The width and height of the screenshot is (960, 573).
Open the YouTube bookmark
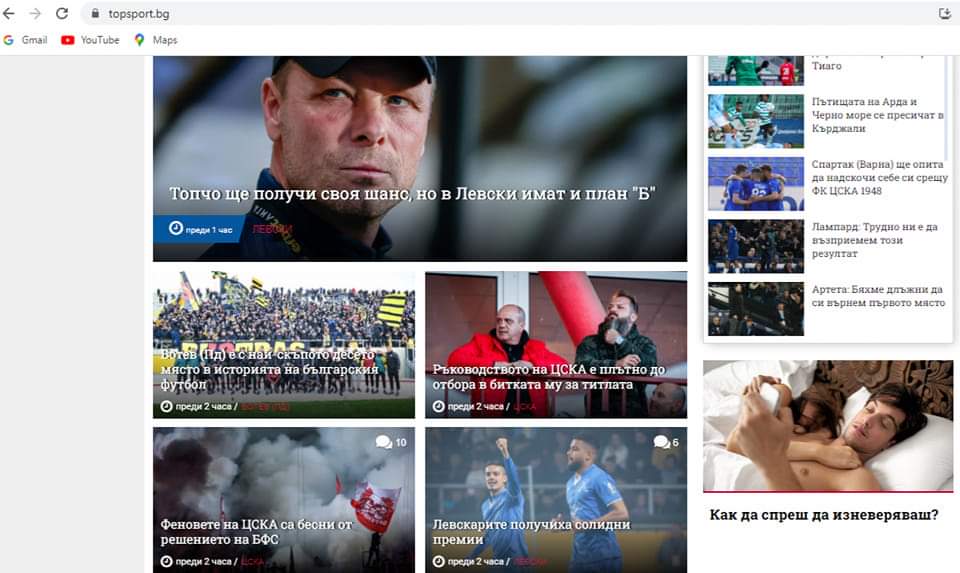(91, 40)
